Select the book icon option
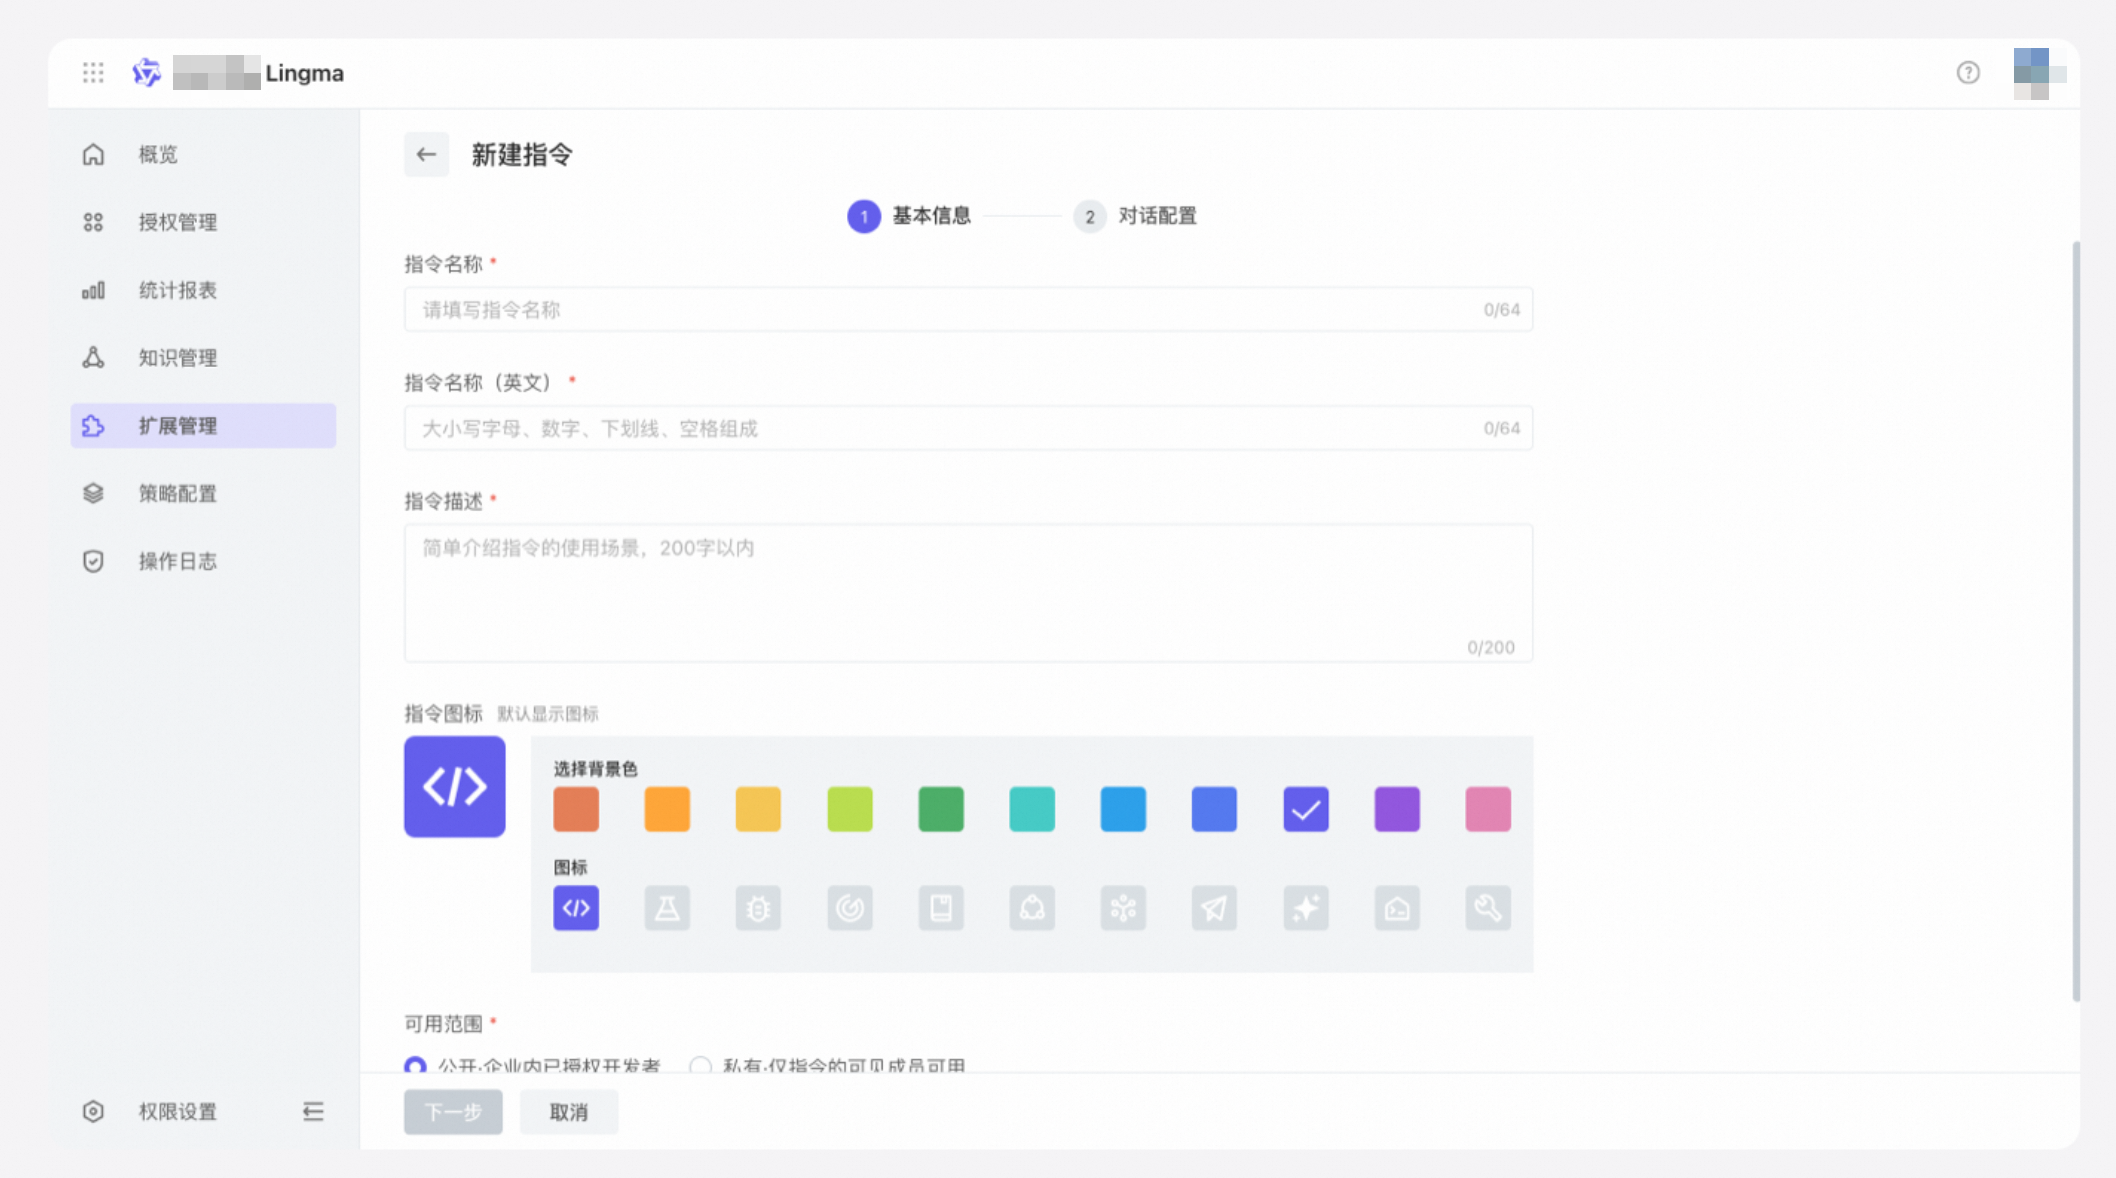This screenshot has height=1178, width=2116. [940, 908]
